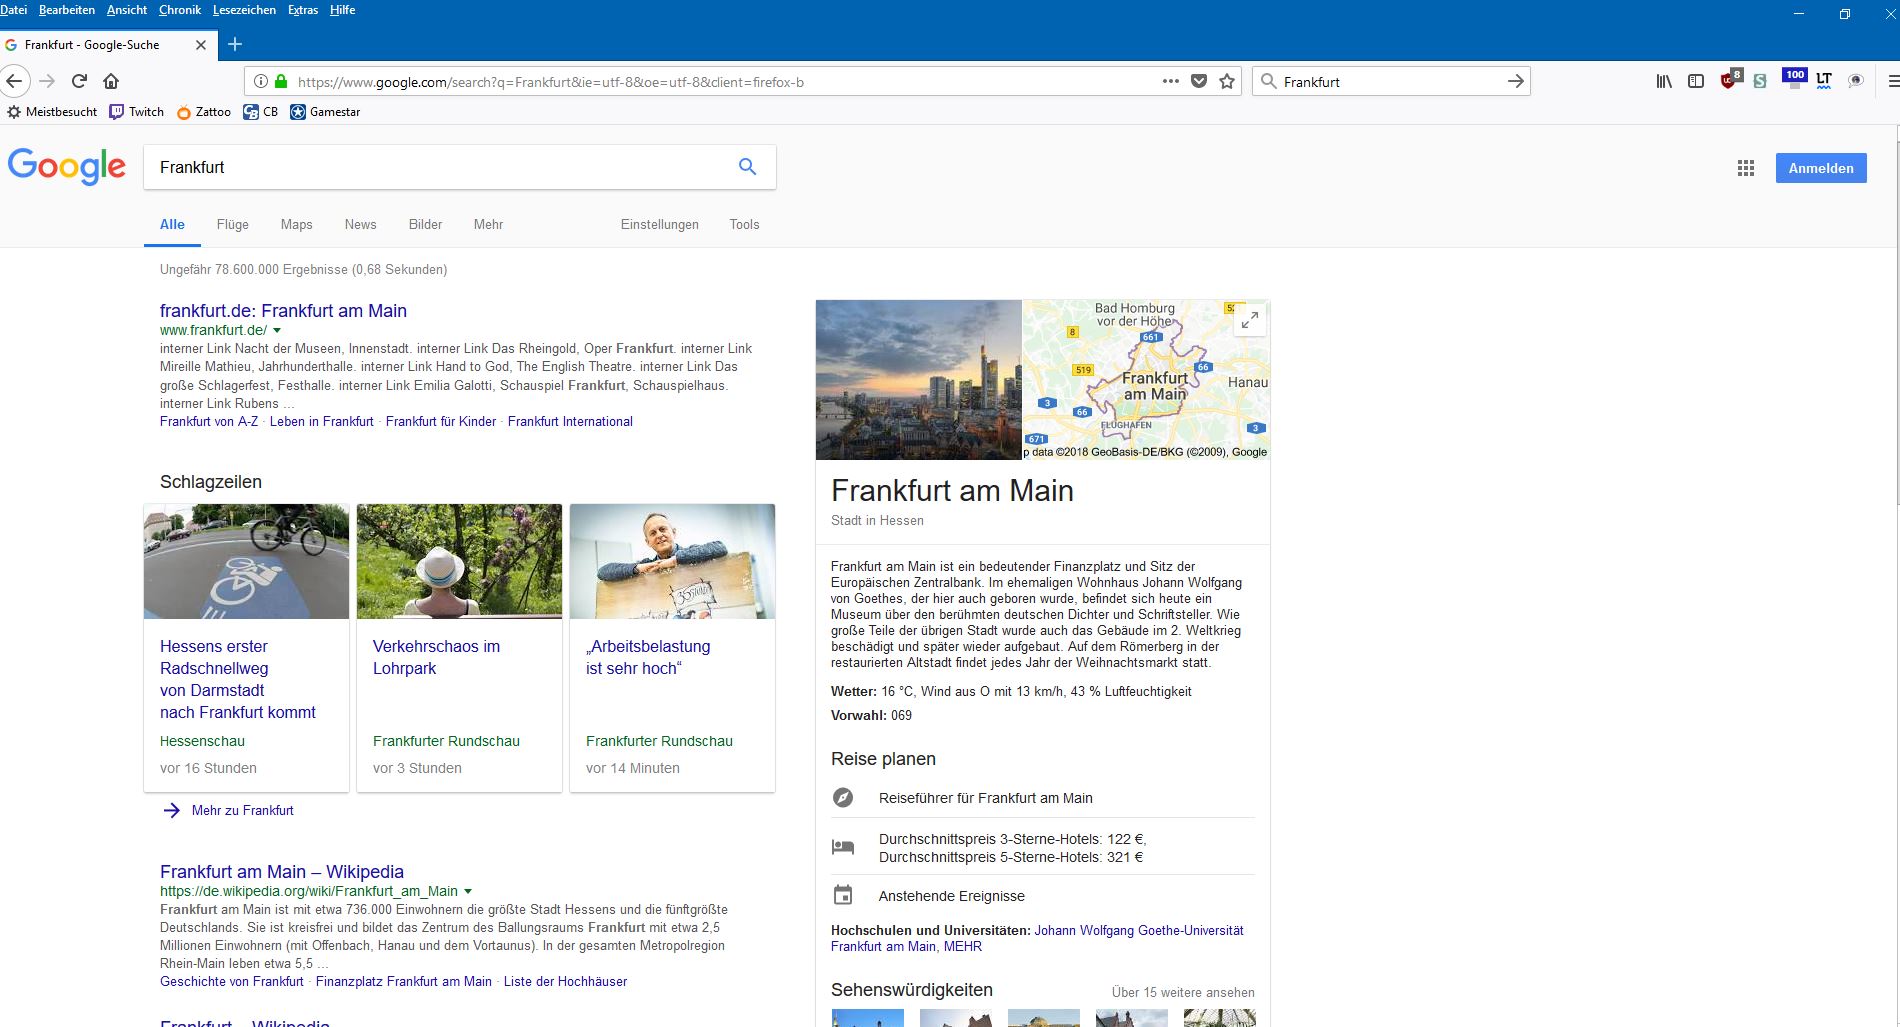This screenshot has width=1900, height=1027.
Task: Open the Firefox hamburger menu
Action: (1892, 81)
